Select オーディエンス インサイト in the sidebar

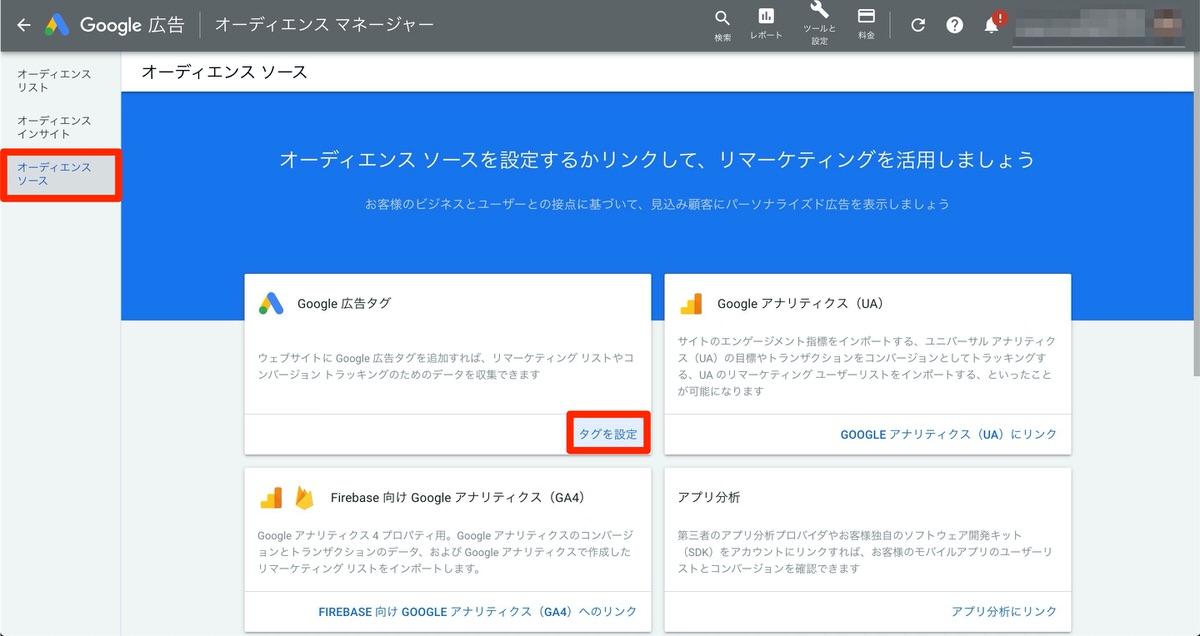54,127
